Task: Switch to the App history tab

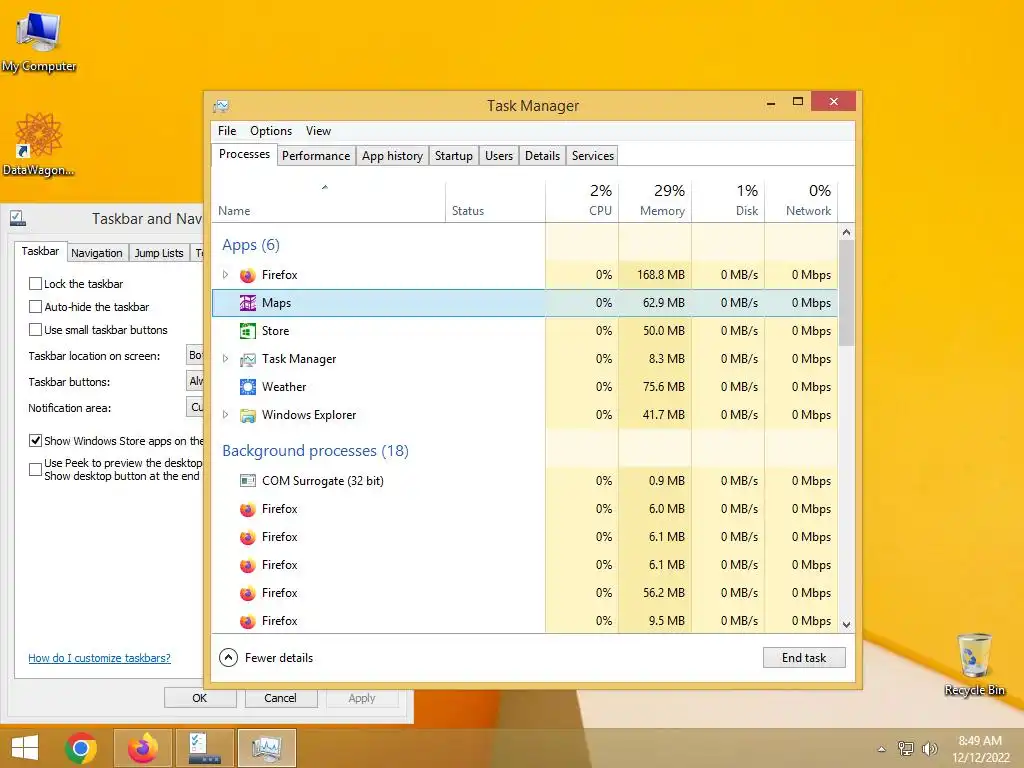Action: 392,156
